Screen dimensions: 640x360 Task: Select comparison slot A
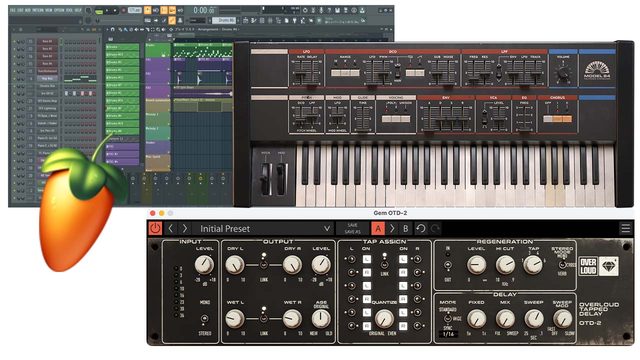[x=378, y=229]
